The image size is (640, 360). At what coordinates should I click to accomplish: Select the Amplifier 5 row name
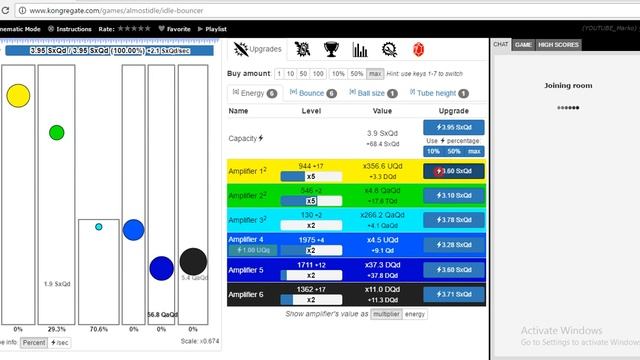point(246,270)
